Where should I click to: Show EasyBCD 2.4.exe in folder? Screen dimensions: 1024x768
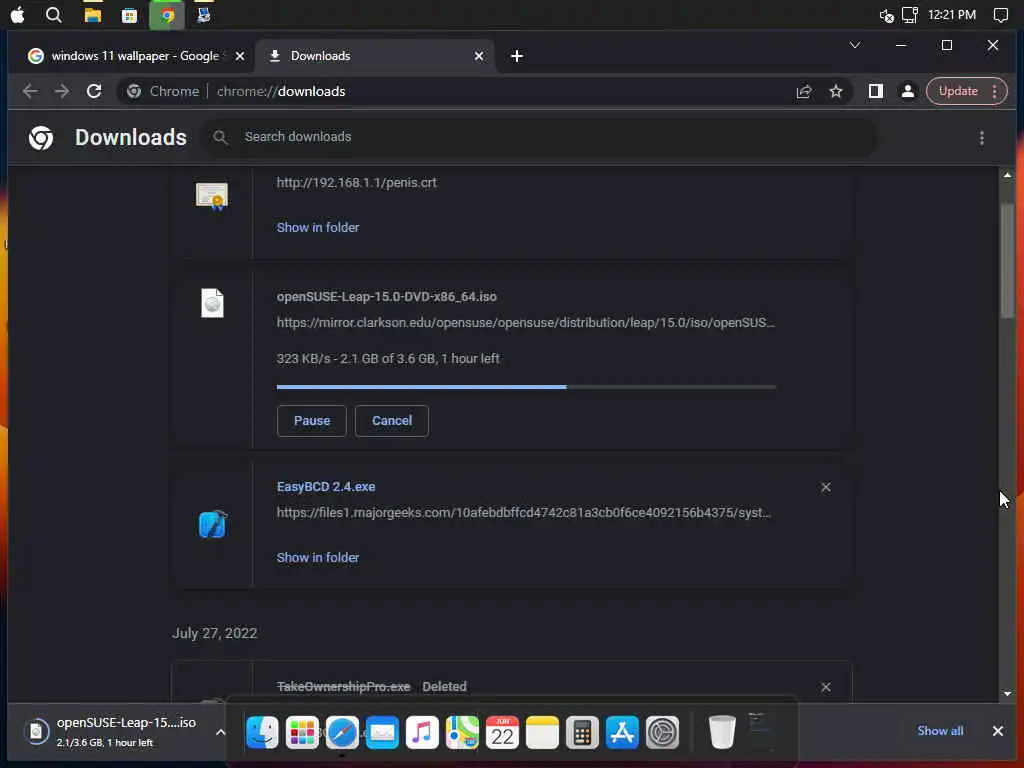(x=318, y=558)
